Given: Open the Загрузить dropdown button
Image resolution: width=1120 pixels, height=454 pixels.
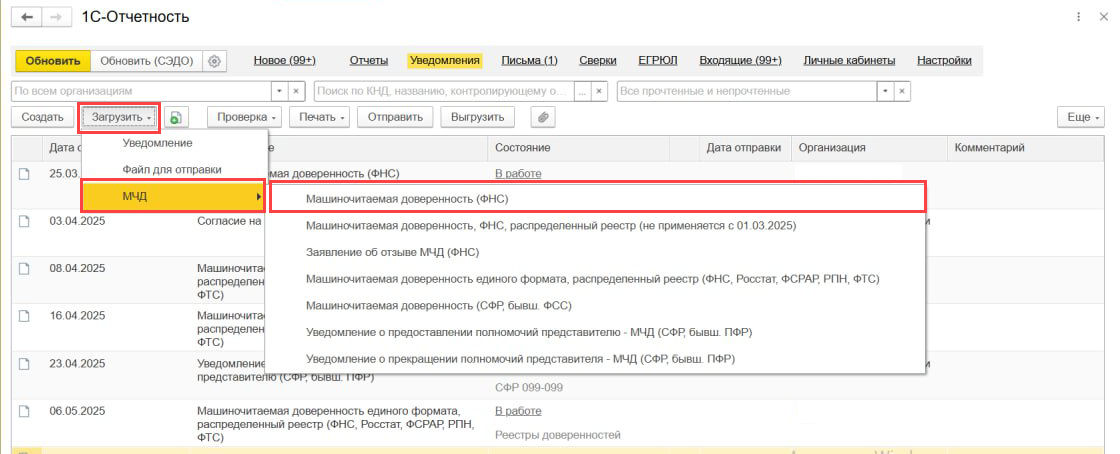Looking at the screenshot, I should [119, 117].
